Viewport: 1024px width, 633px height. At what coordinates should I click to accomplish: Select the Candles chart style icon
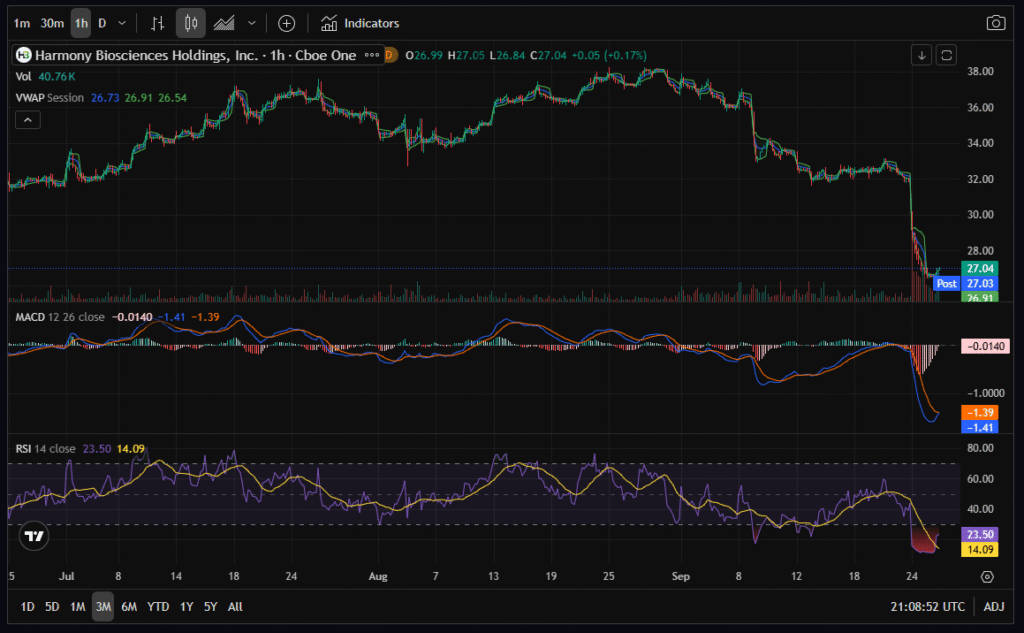[191, 23]
